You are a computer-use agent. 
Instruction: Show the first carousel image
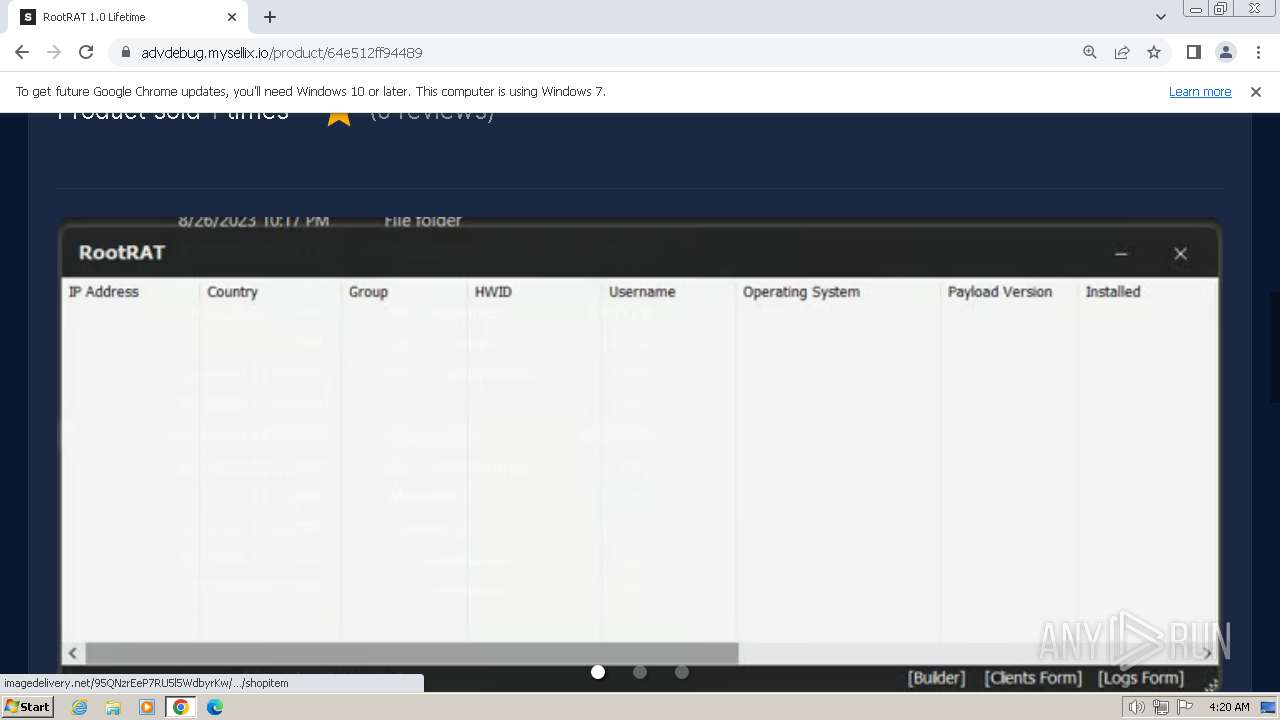[598, 672]
